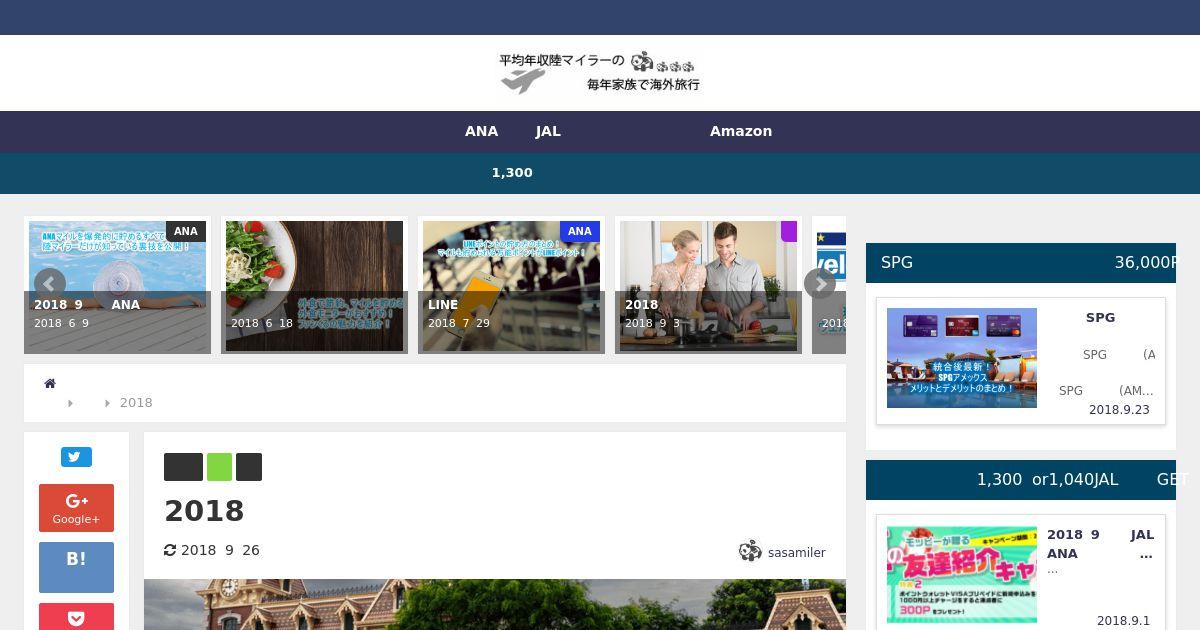Show next carousel slide
1200x630 pixels.
(x=820, y=284)
